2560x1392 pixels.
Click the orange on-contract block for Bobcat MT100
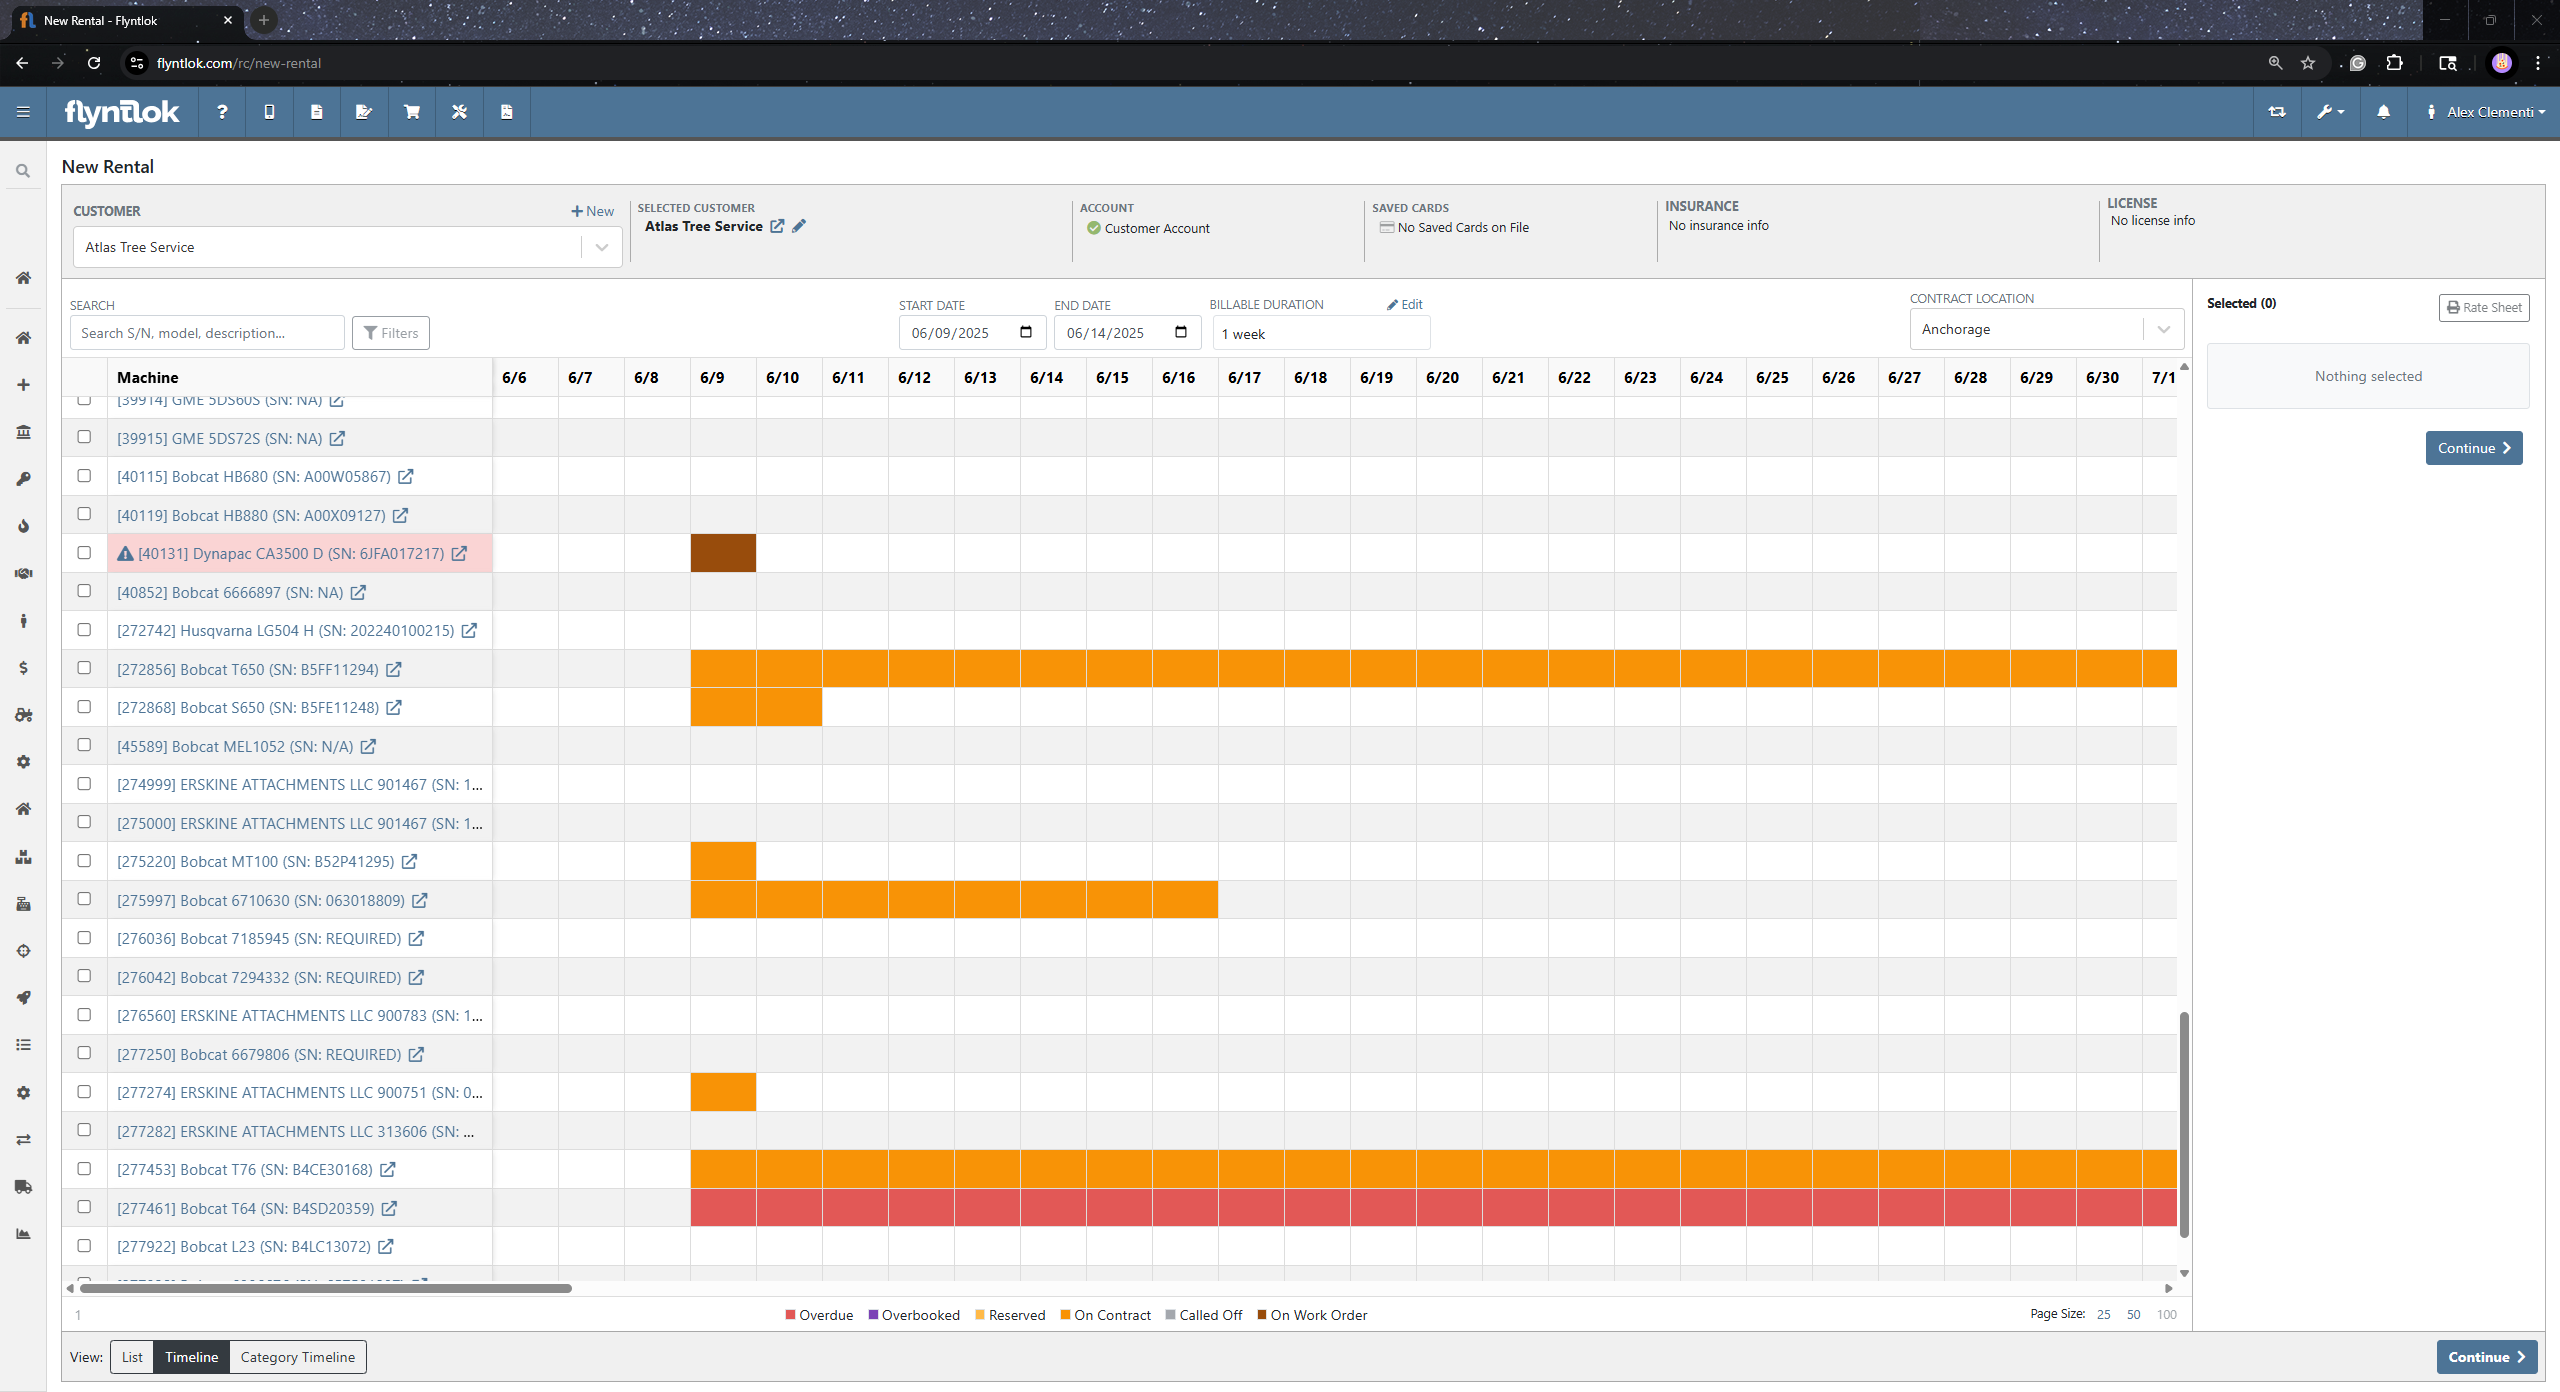click(x=723, y=861)
